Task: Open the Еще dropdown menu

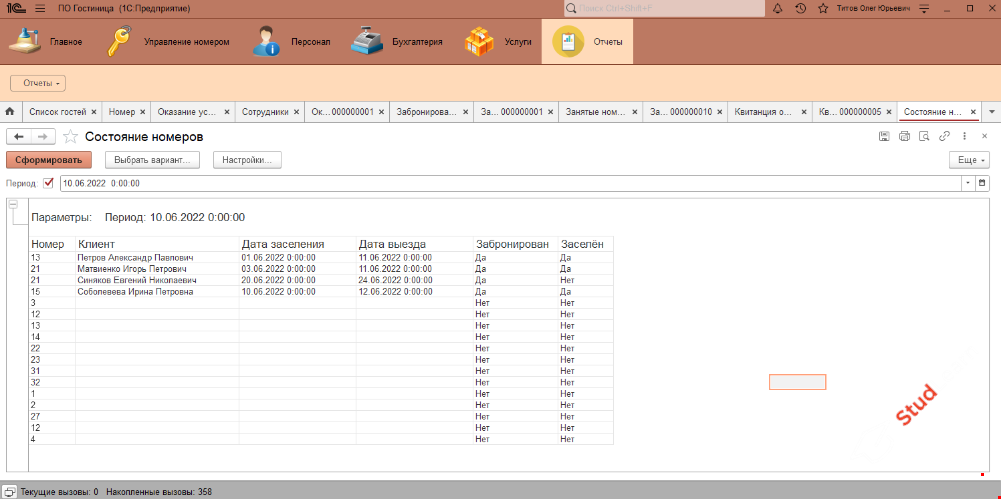Action: (x=968, y=160)
